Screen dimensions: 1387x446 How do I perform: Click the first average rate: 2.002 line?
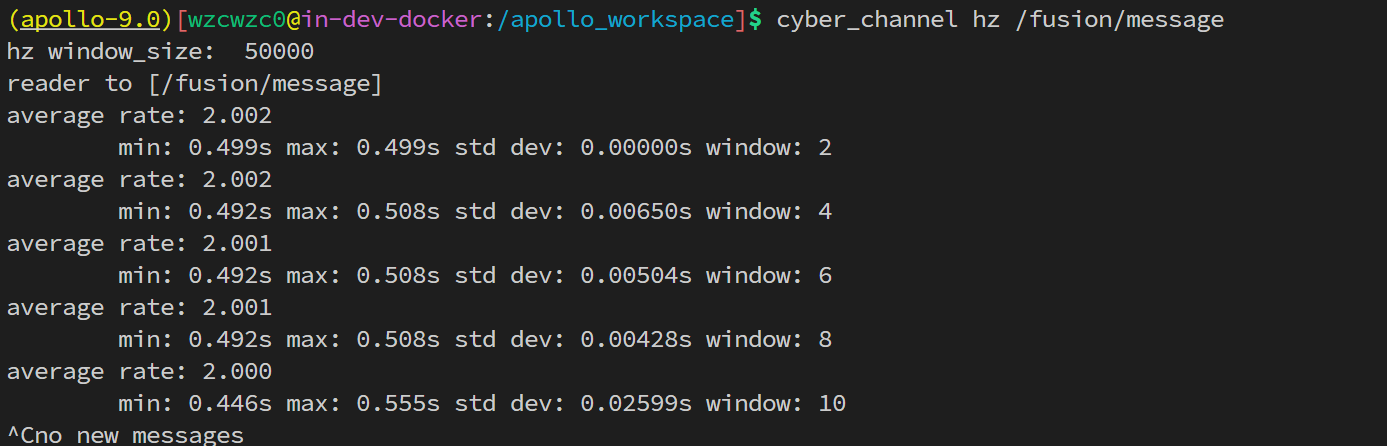(x=139, y=116)
